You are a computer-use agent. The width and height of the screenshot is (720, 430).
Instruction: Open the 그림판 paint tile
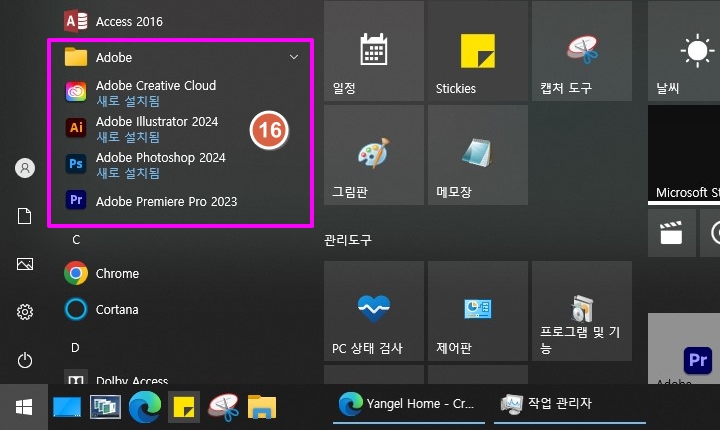tap(374, 155)
